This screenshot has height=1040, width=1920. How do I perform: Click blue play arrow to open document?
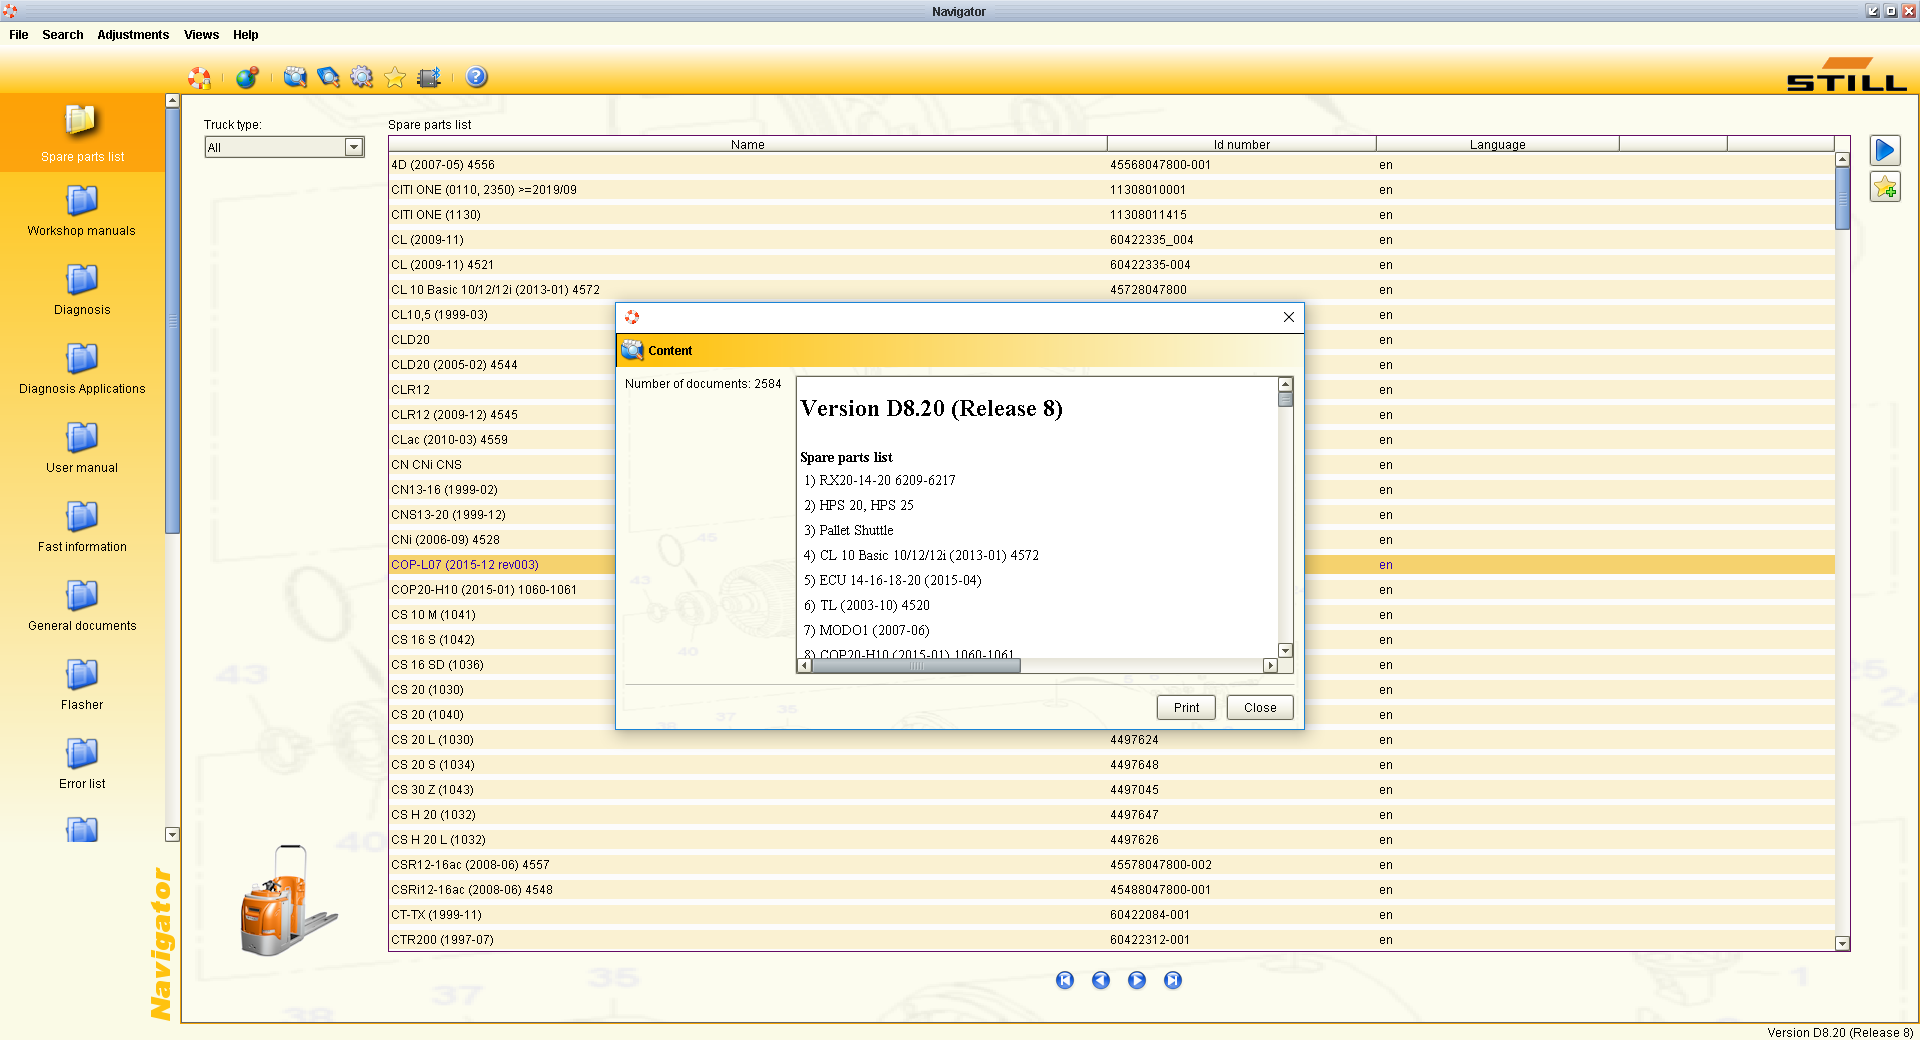coord(1885,151)
